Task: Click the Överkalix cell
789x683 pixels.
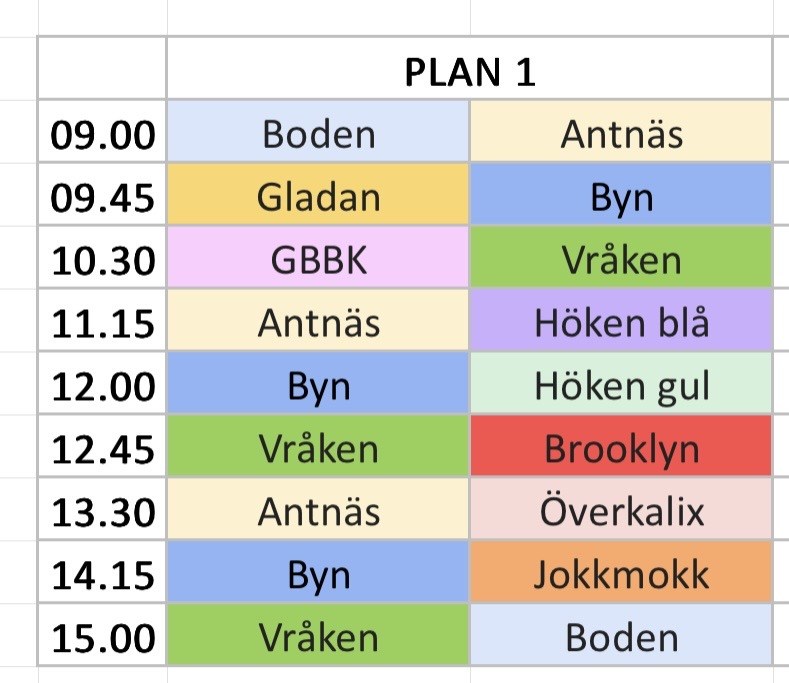Action: point(621,512)
